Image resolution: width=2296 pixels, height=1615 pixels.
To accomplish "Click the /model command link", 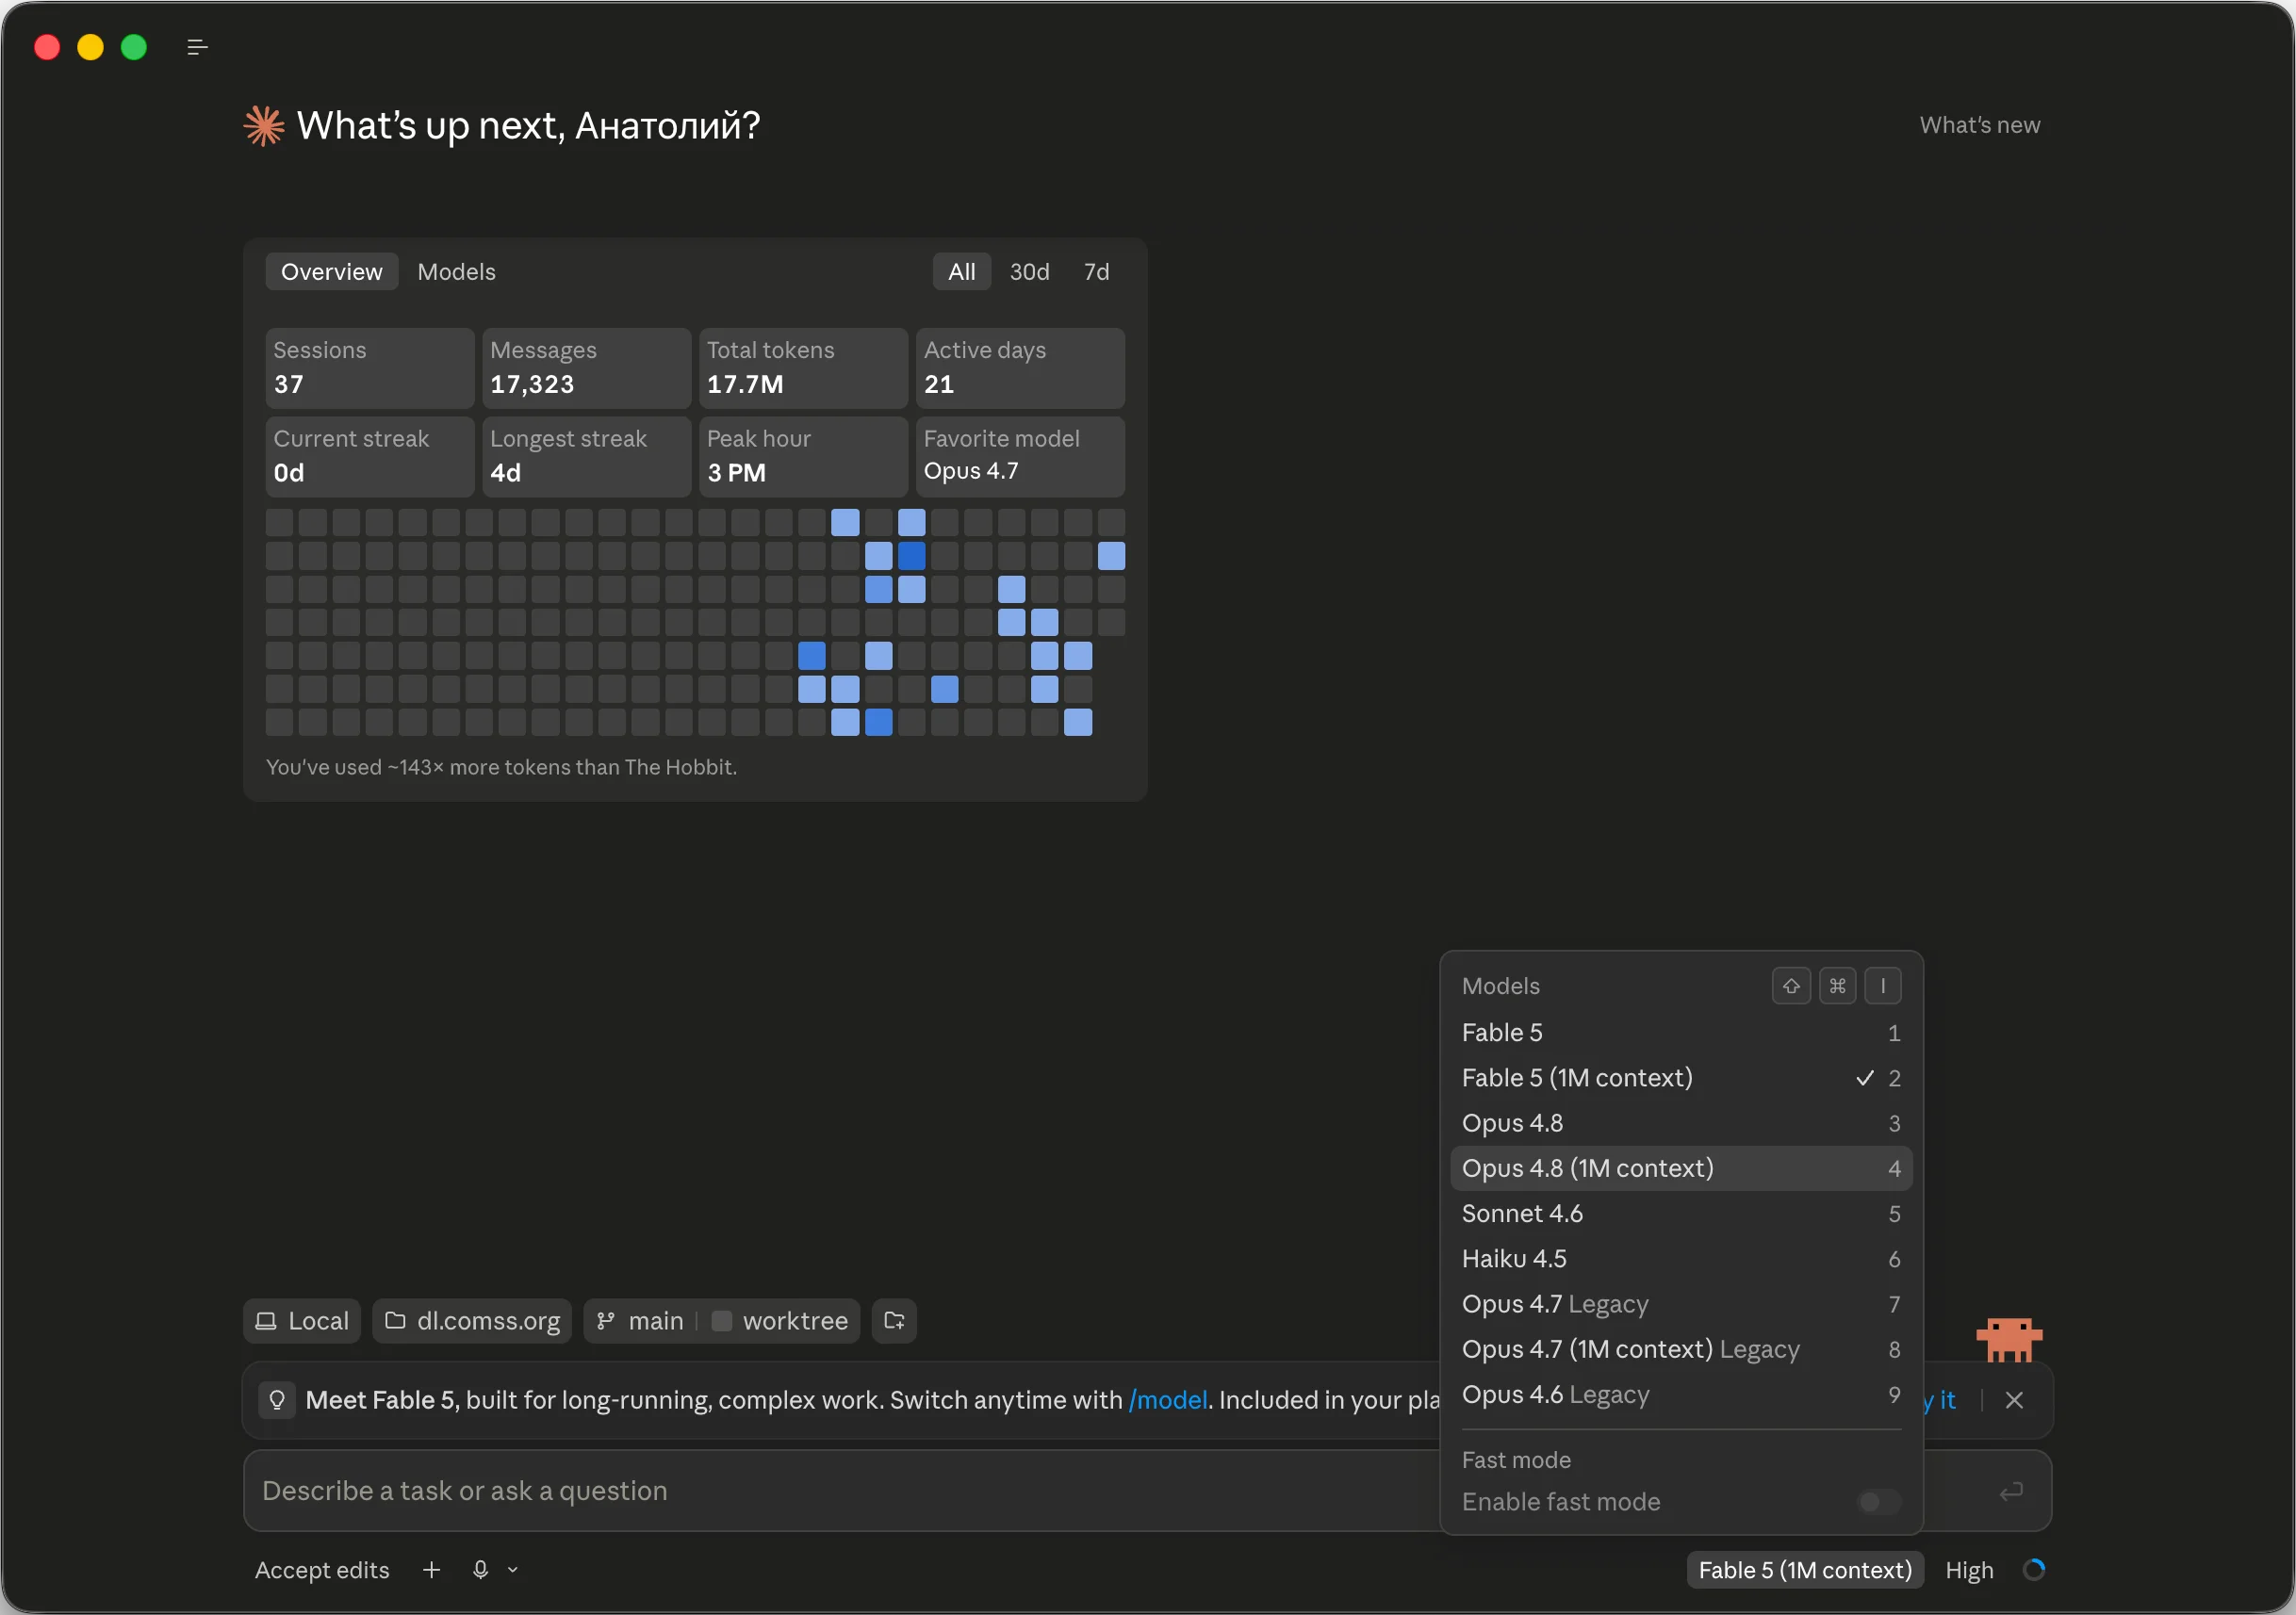I will click(x=1167, y=1400).
